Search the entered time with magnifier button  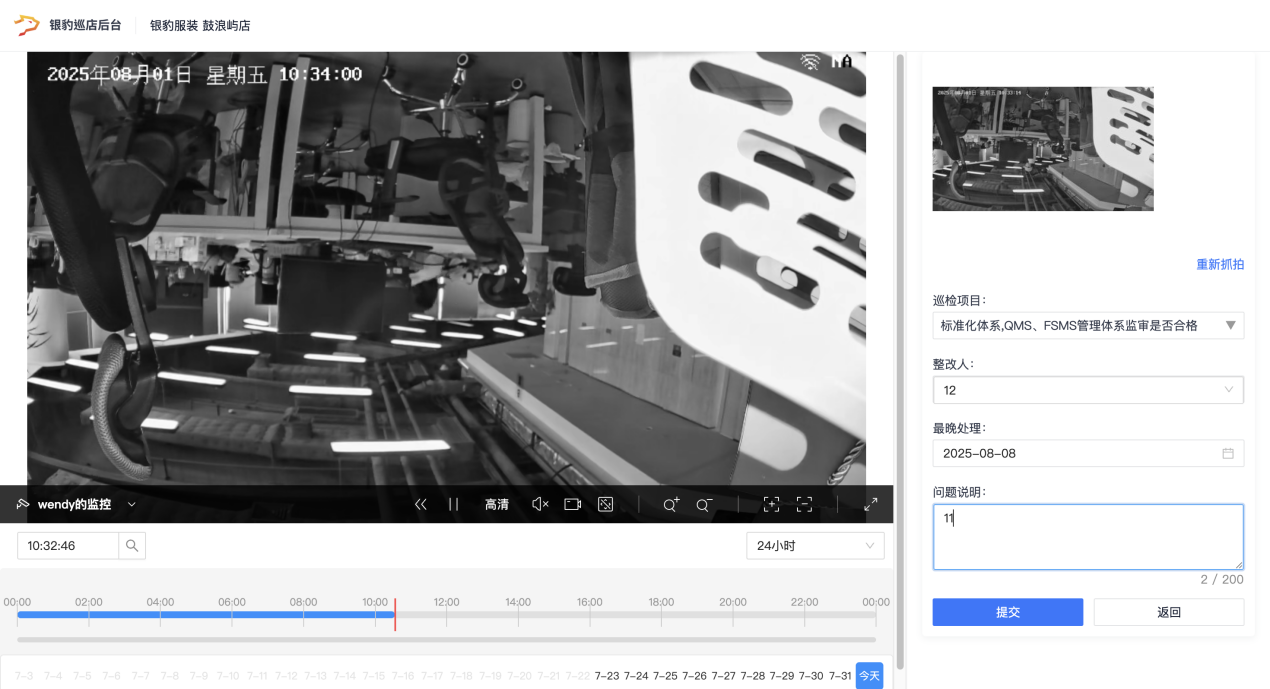pyautogui.click(x=132, y=546)
